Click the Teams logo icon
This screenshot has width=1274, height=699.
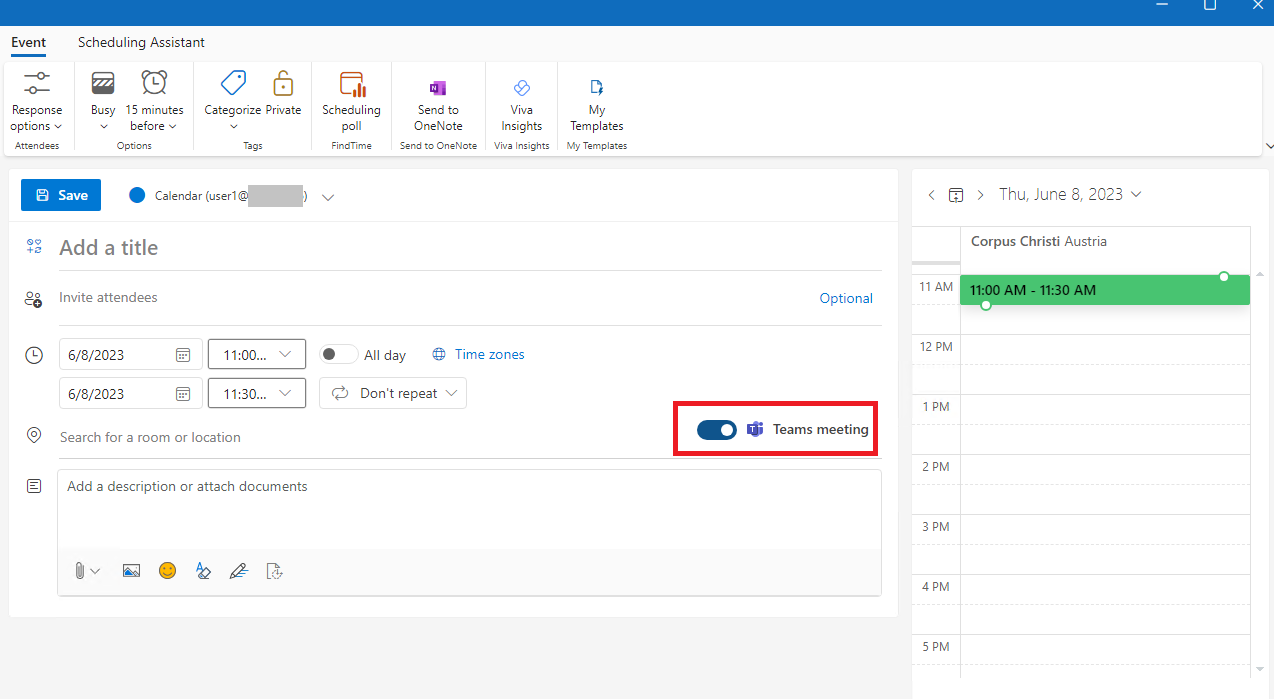click(755, 429)
